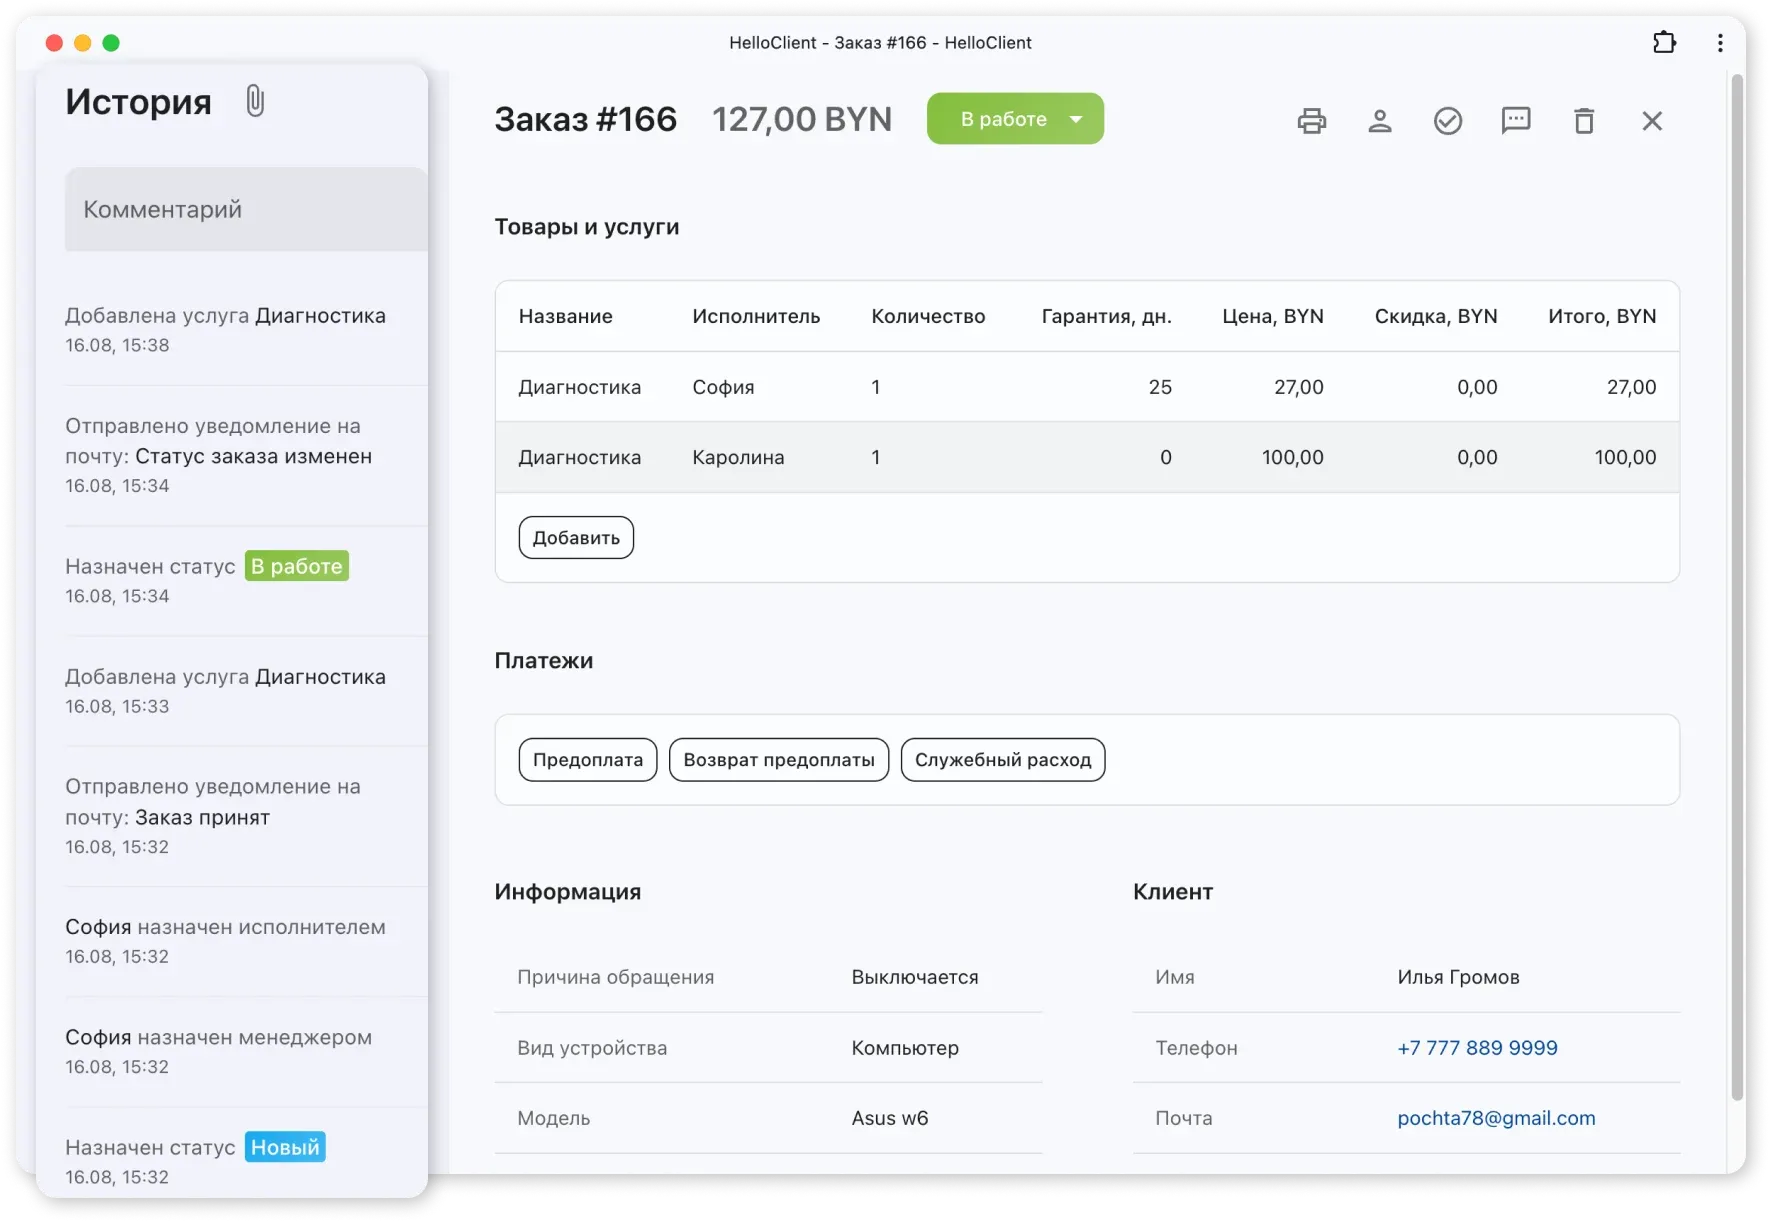
Task: Open the email link pochta78@gmail.com
Action: (x=1496, y=1118)
